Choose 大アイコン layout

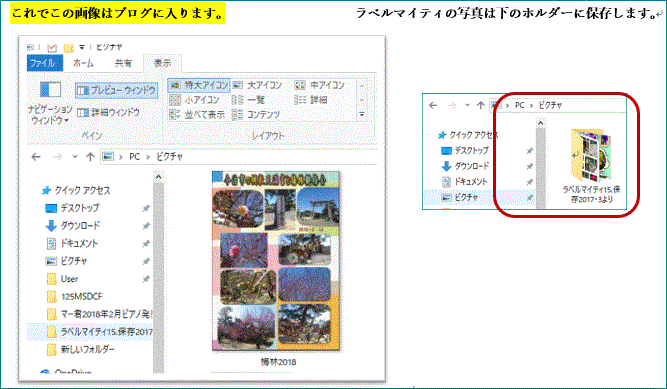tap(258, 85)
